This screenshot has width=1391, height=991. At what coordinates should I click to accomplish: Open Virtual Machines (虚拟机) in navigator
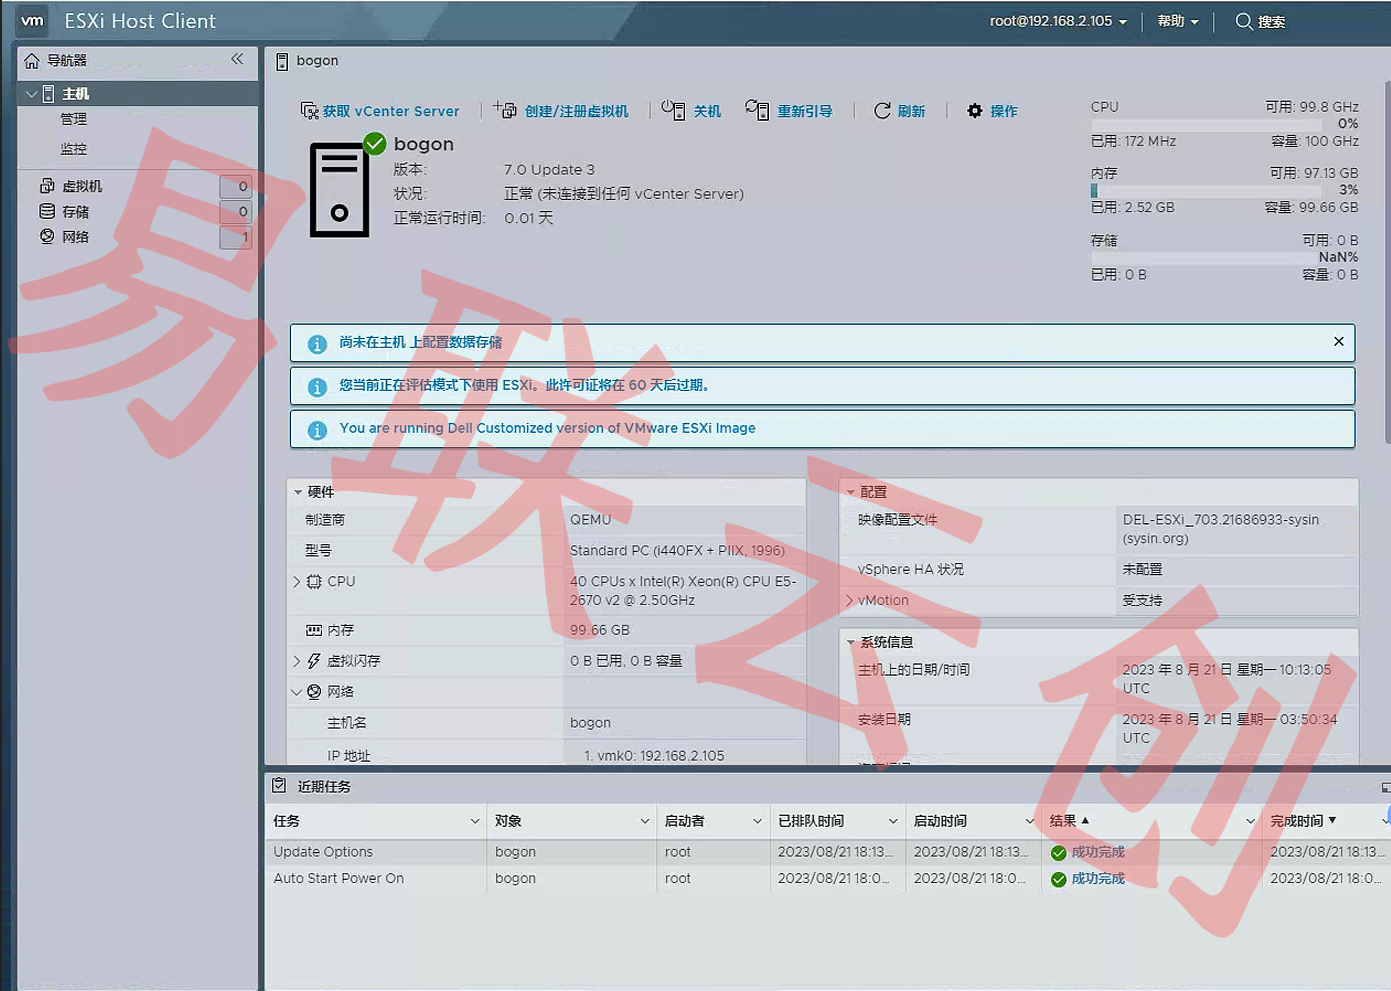(82, 186)
